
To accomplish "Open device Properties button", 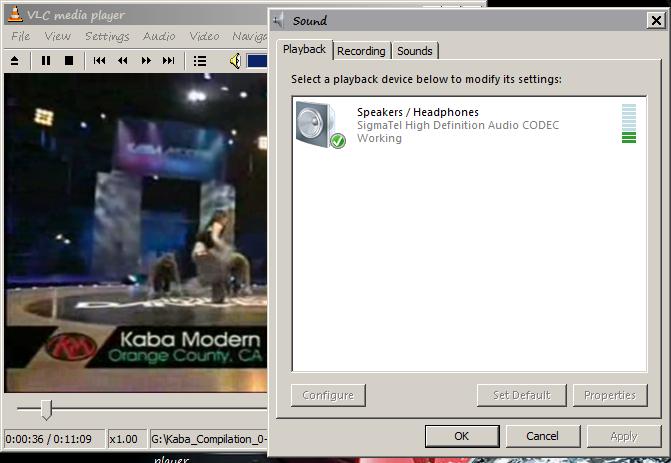I will click(610, 395).
